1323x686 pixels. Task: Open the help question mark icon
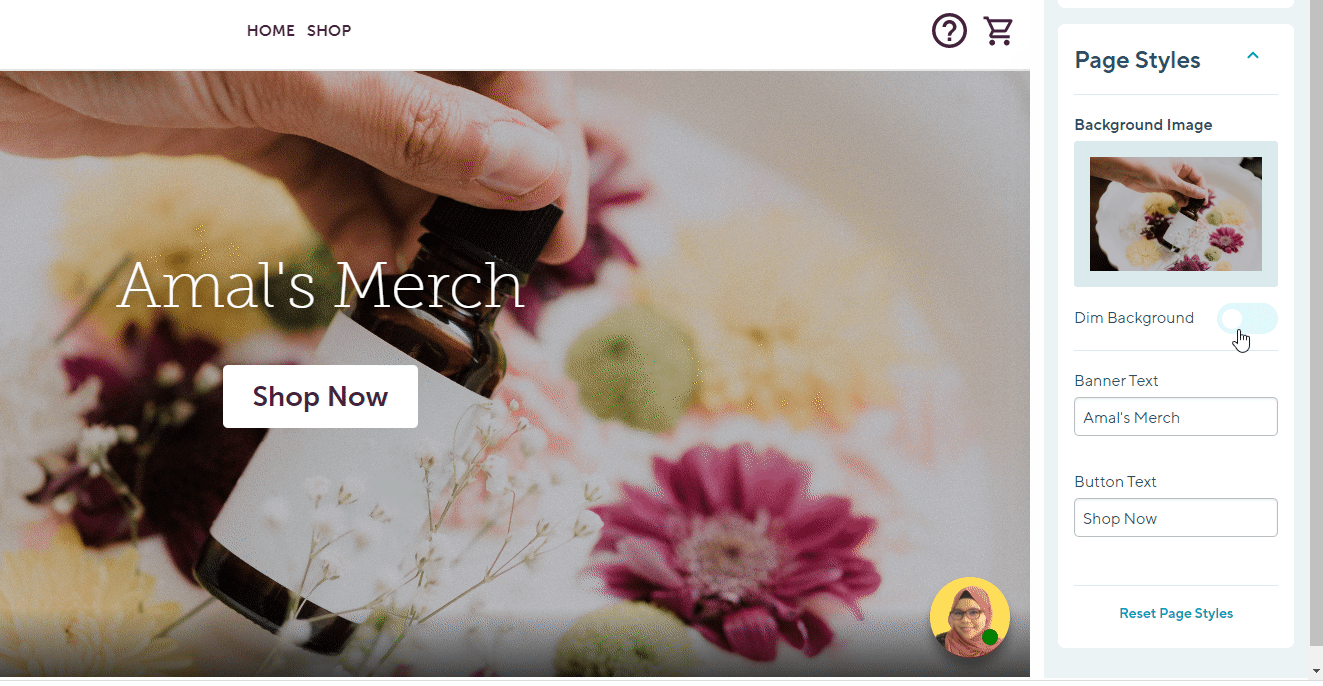949,31
